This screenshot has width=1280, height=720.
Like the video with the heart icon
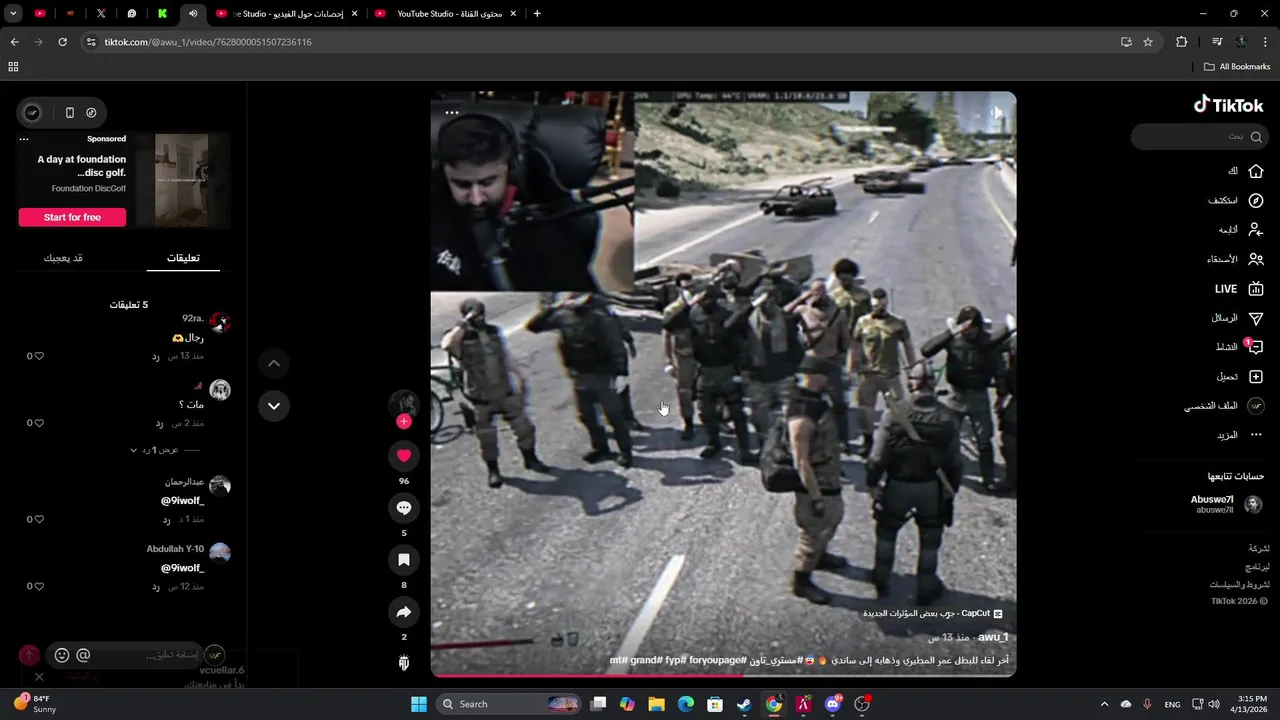pos(404,456)
